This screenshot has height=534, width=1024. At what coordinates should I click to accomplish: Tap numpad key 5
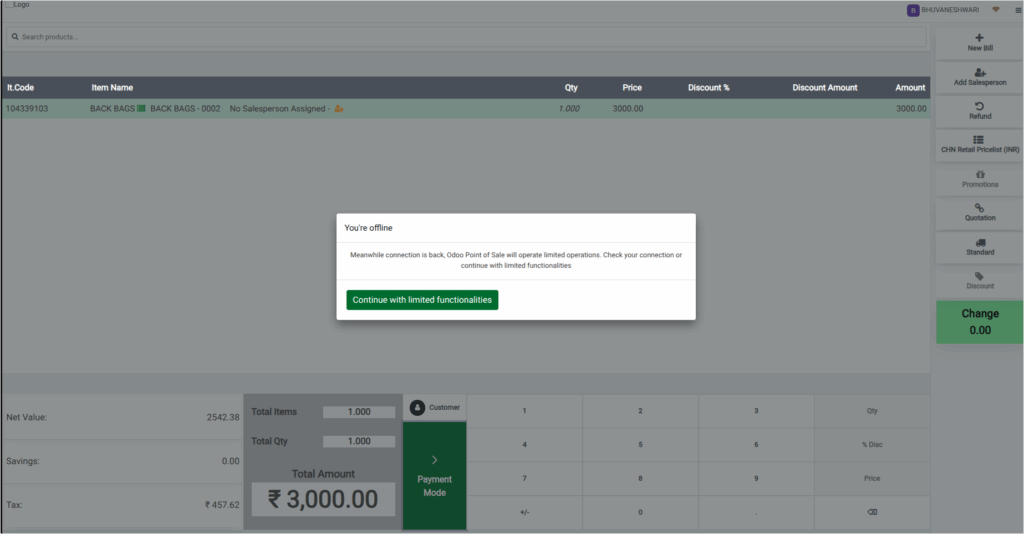pos(640,445)
